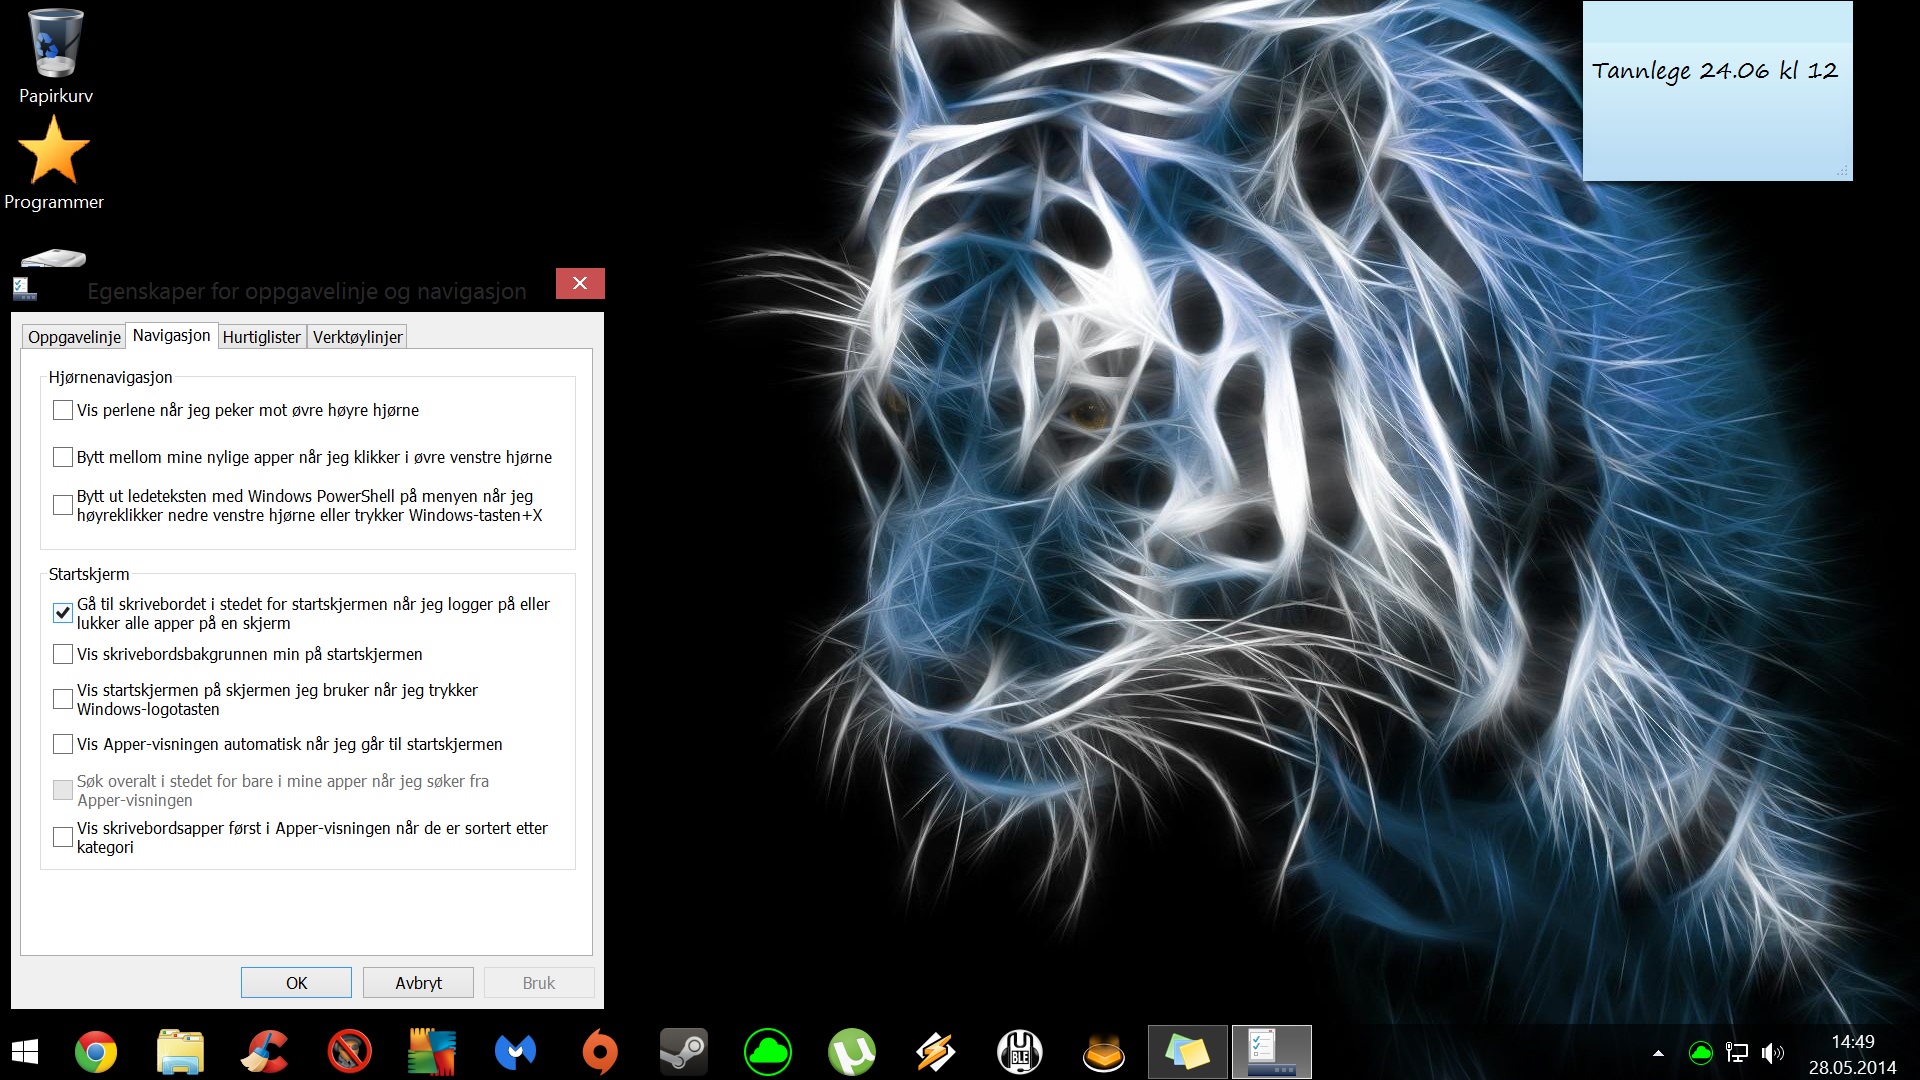Screen dimensions: 1920x1080
Task: Open the green cloud app in the taskbar
Action: (768, 1052)
